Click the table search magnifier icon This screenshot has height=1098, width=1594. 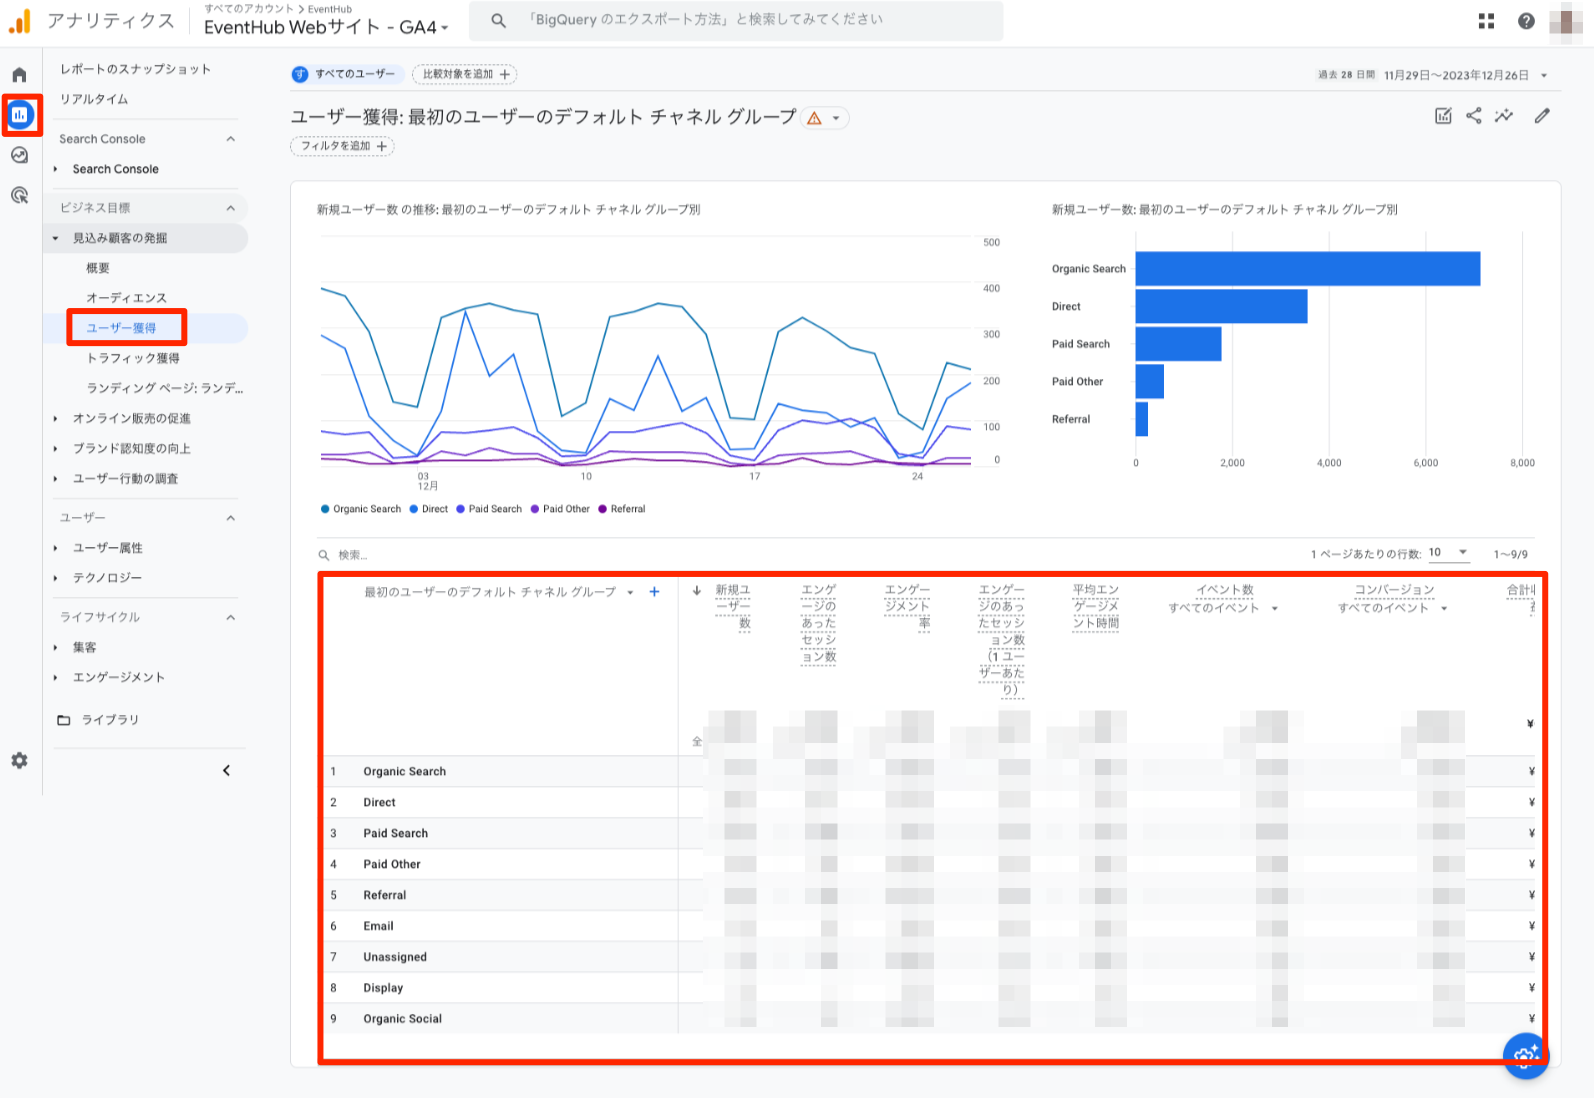[x=324, y=555]
